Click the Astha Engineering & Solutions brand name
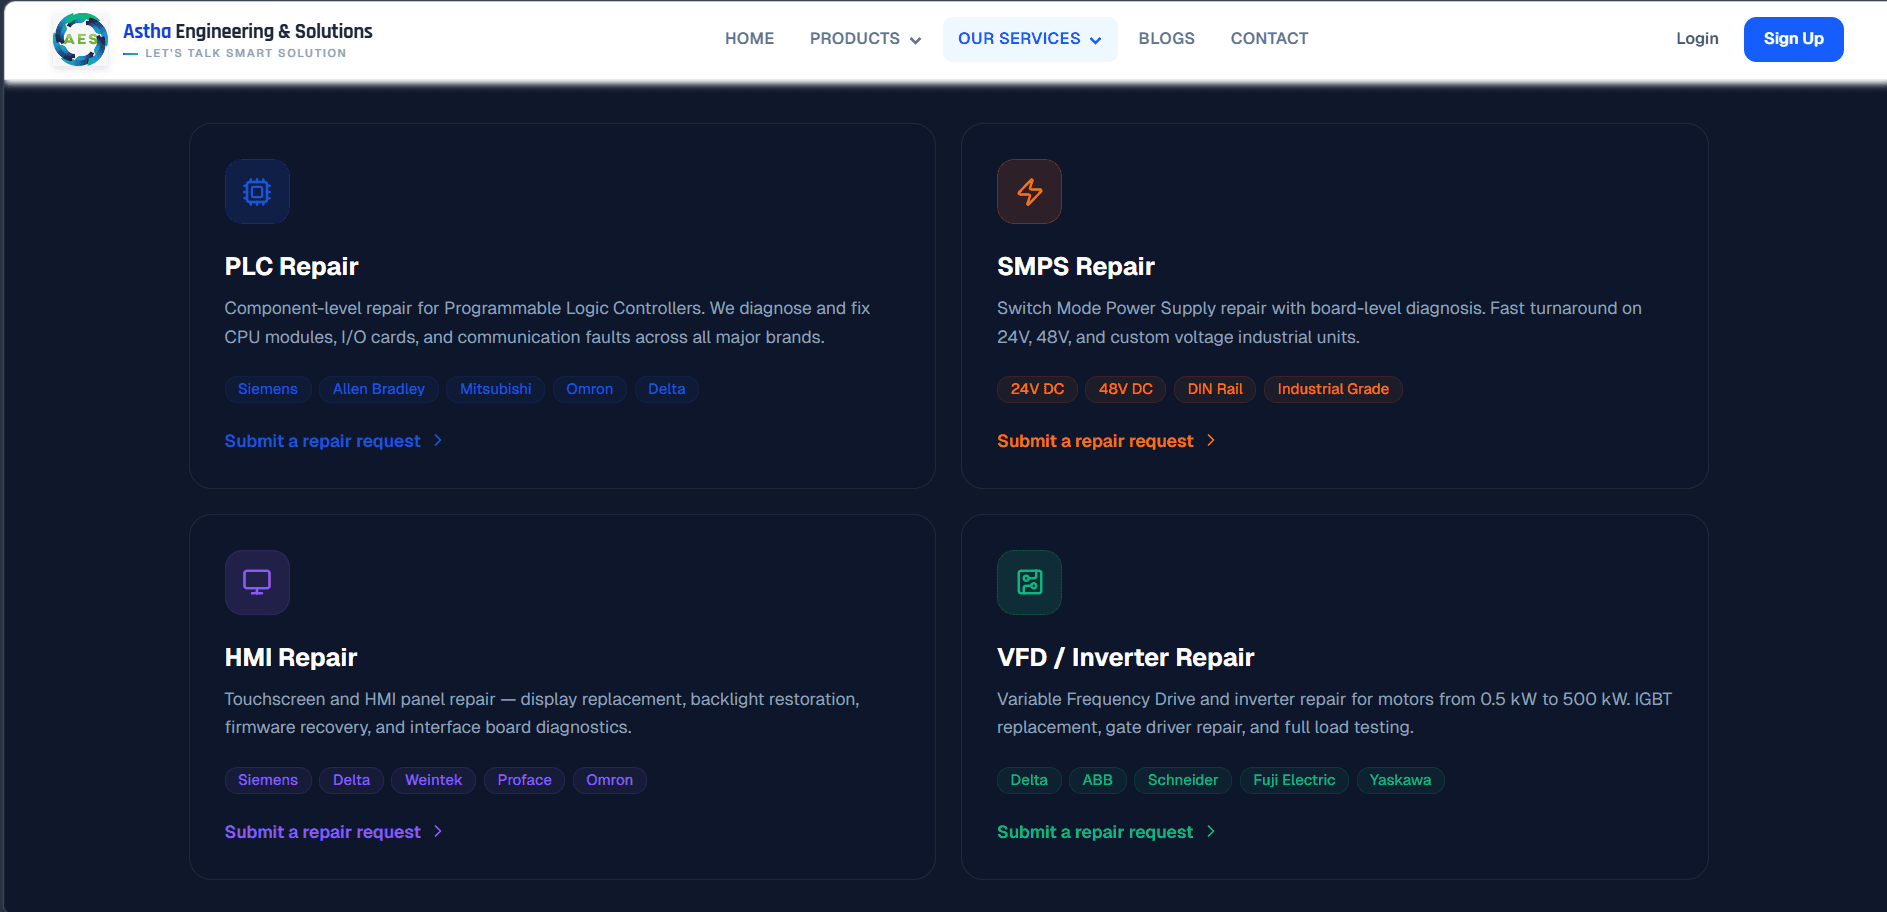 point(247,31)
